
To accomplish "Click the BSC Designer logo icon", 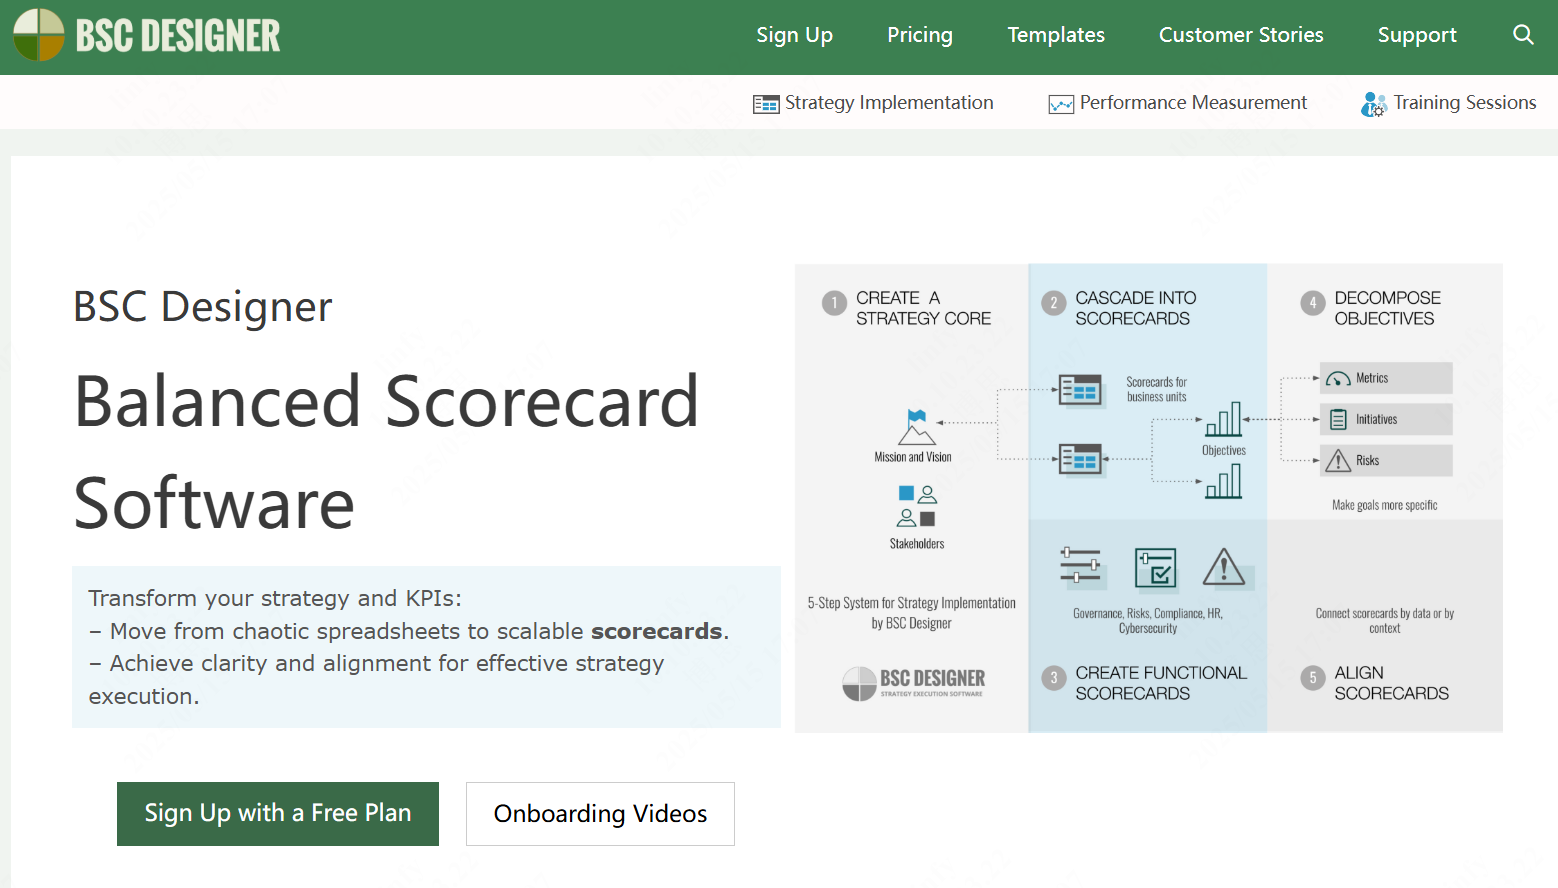I will point(39,35).
